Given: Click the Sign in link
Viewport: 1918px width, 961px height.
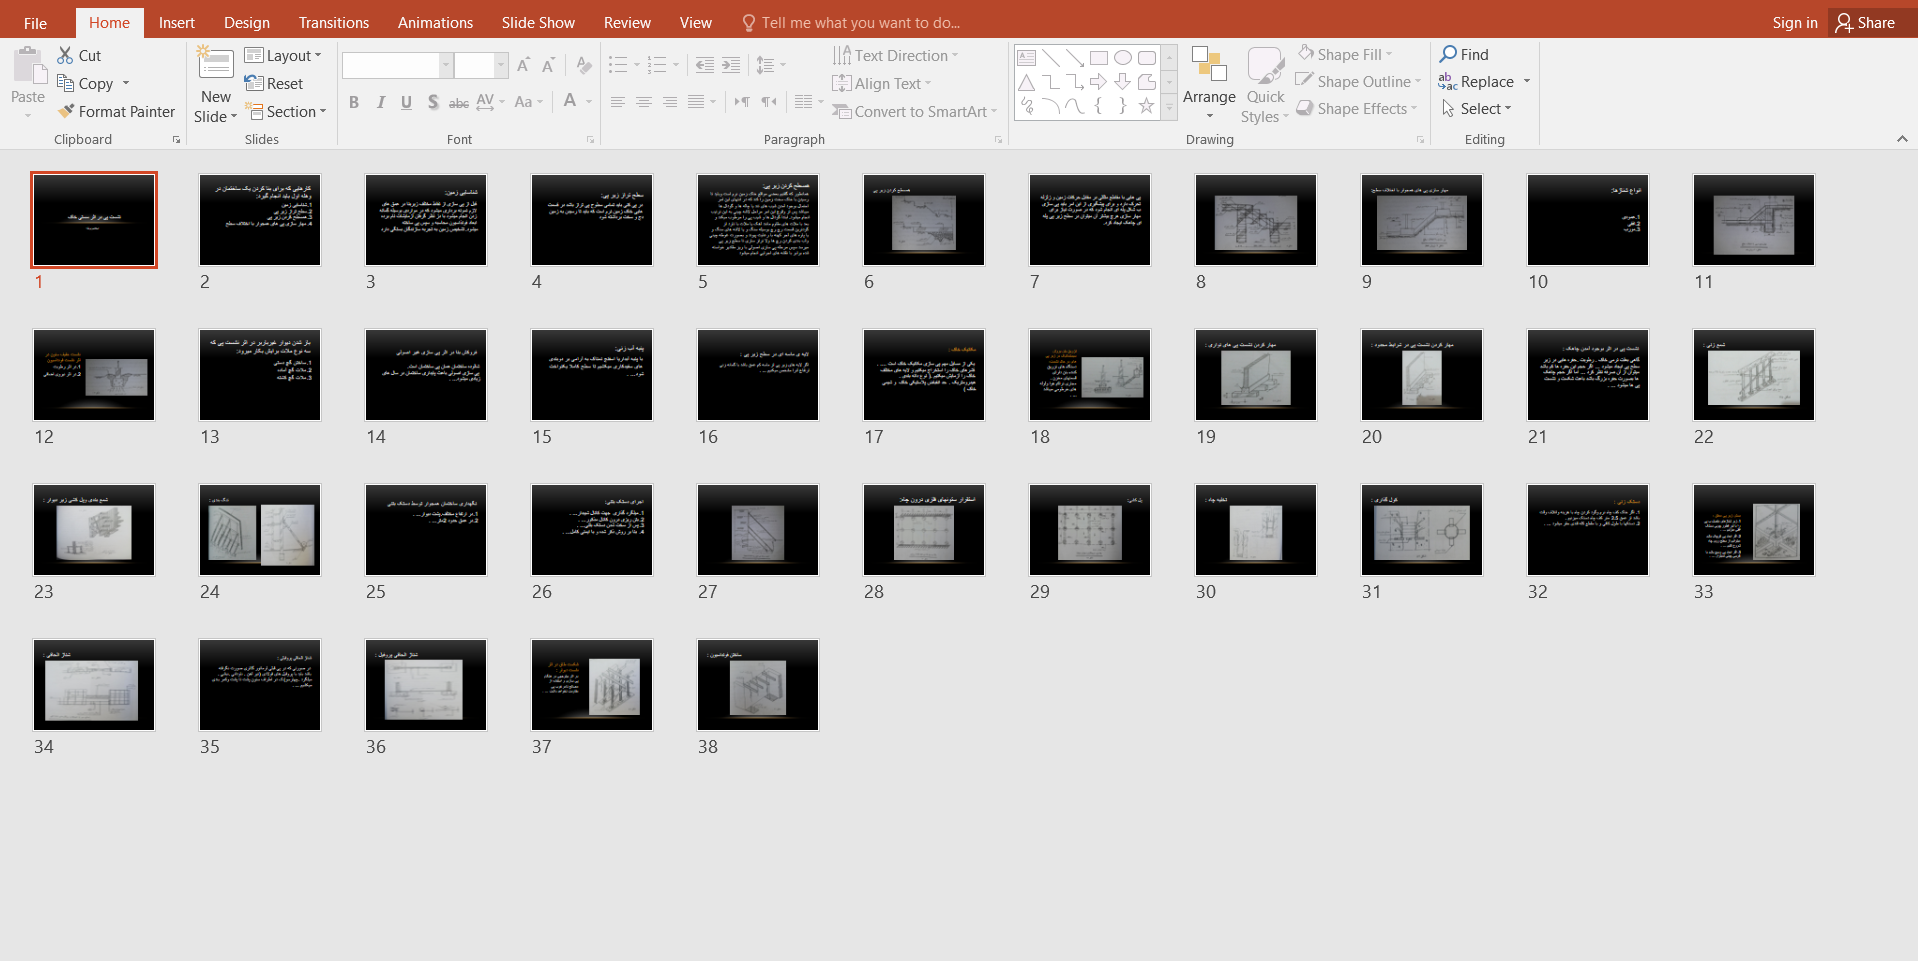Looking at the screenshot, I should coord(1795,22).
